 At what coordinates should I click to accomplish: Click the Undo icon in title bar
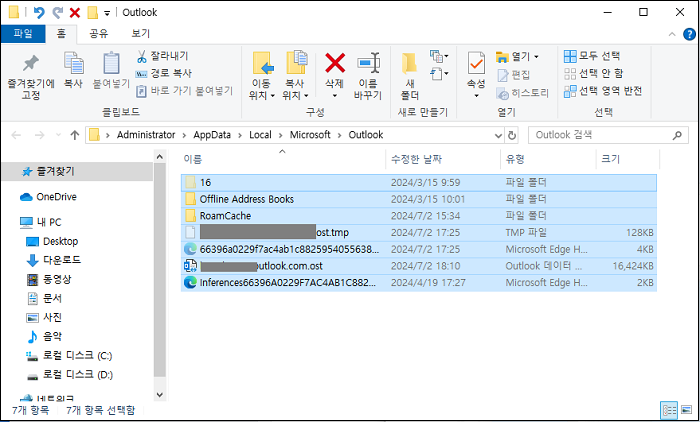[39, 13]
